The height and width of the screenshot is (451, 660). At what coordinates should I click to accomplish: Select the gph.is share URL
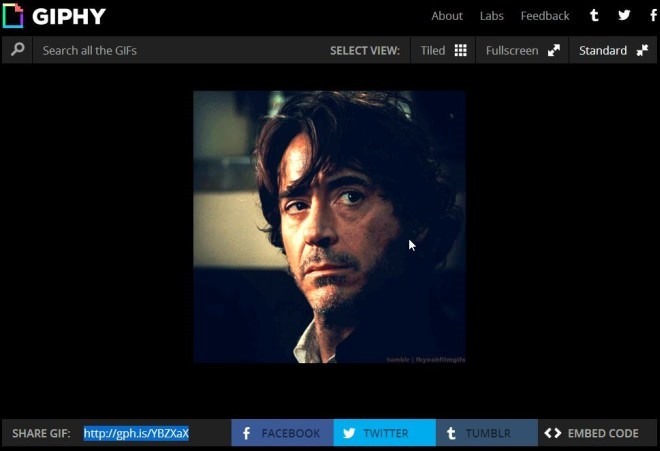click(x=136, y=433)
